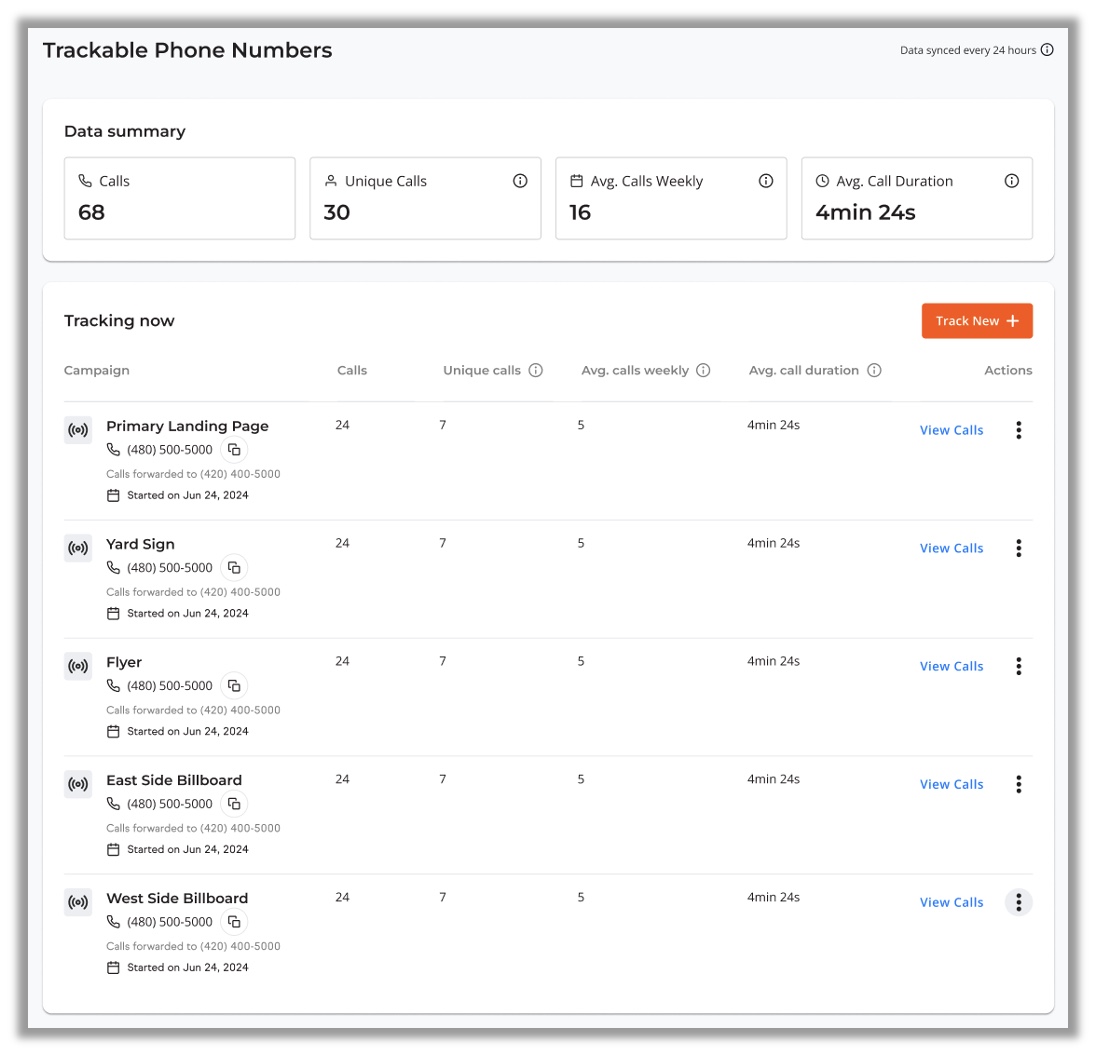Viewport: 1096px width, 1058px height.
Task: Open View Calls for East Side Billboard
Action: [951, 784]
